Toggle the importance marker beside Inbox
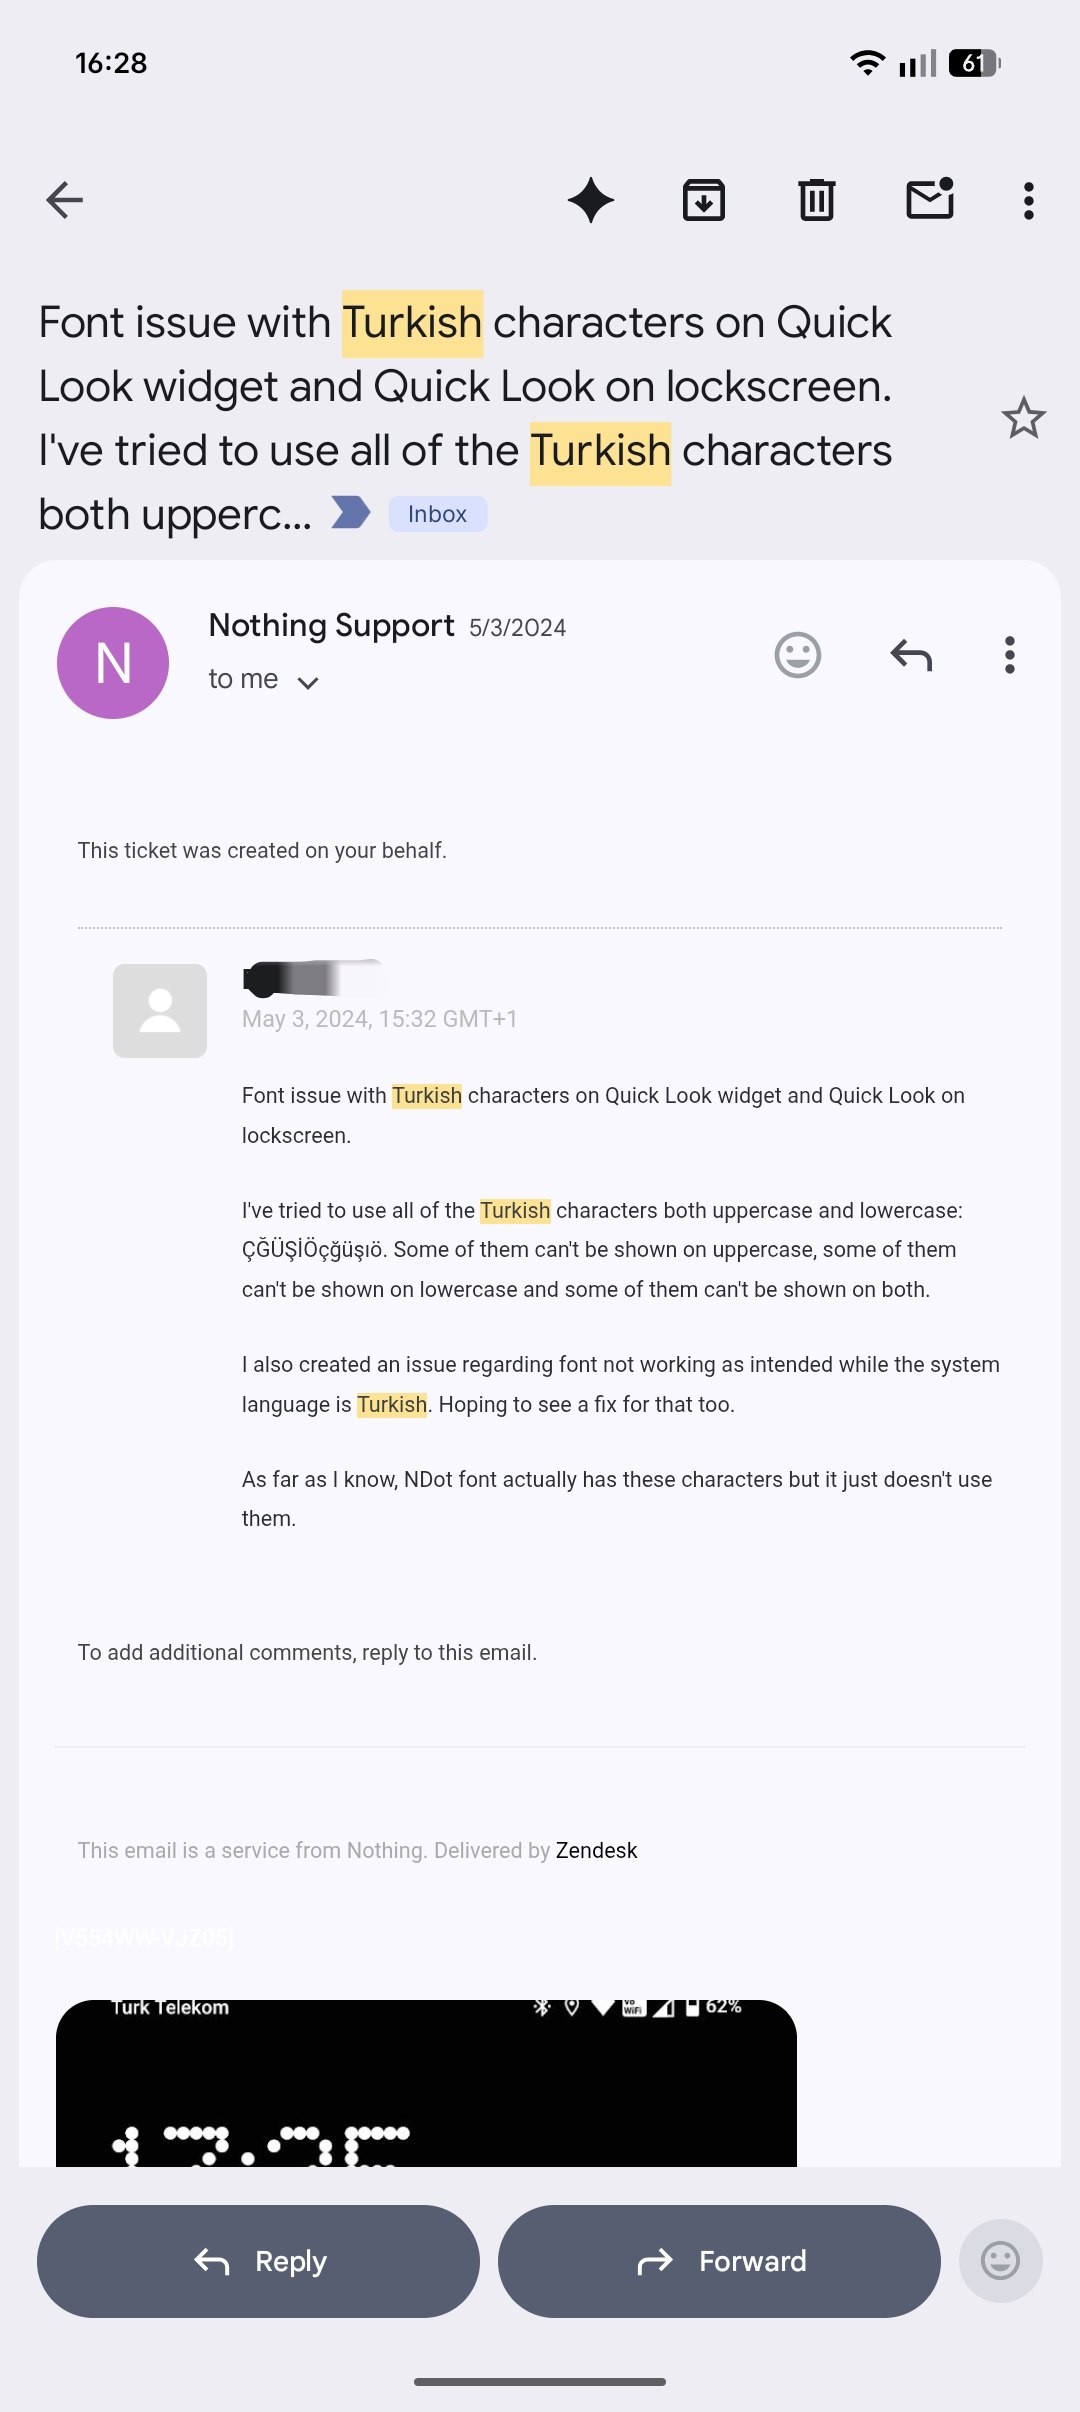This screenshot has width=1080, height=2412. pyautogui.click(x=351, y=513)
